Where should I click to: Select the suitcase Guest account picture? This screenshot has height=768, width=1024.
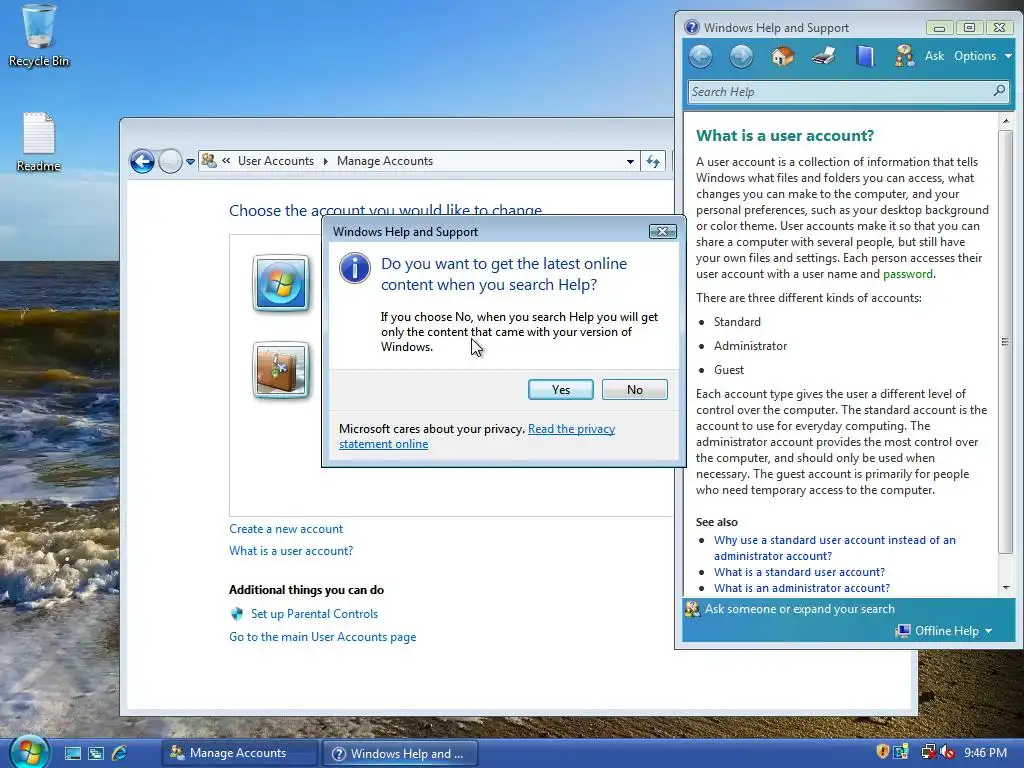281,370
